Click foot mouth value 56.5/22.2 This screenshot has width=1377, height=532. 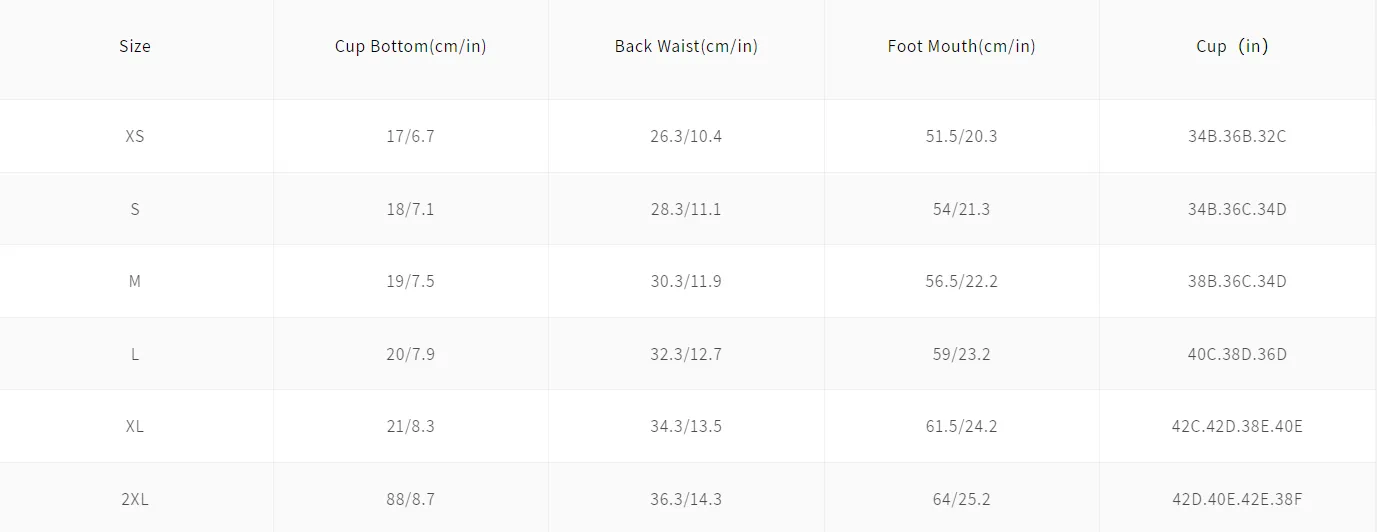pos(961,281)
